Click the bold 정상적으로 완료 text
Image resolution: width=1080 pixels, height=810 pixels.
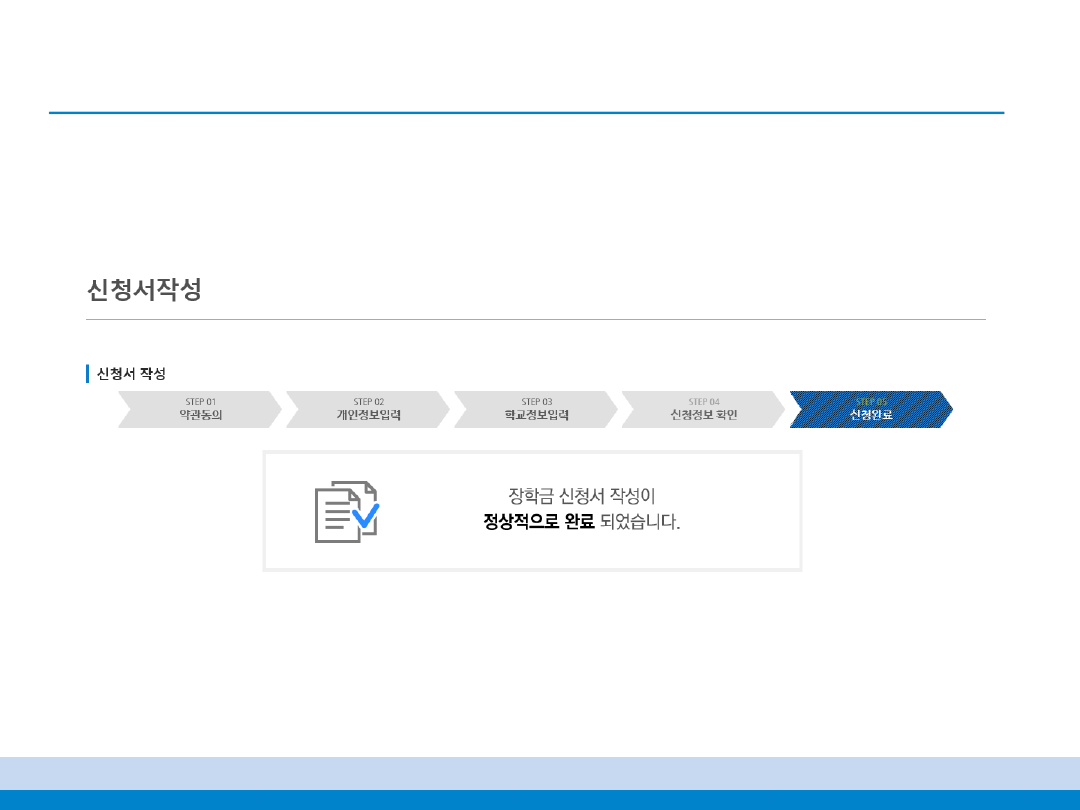[539, 522]
